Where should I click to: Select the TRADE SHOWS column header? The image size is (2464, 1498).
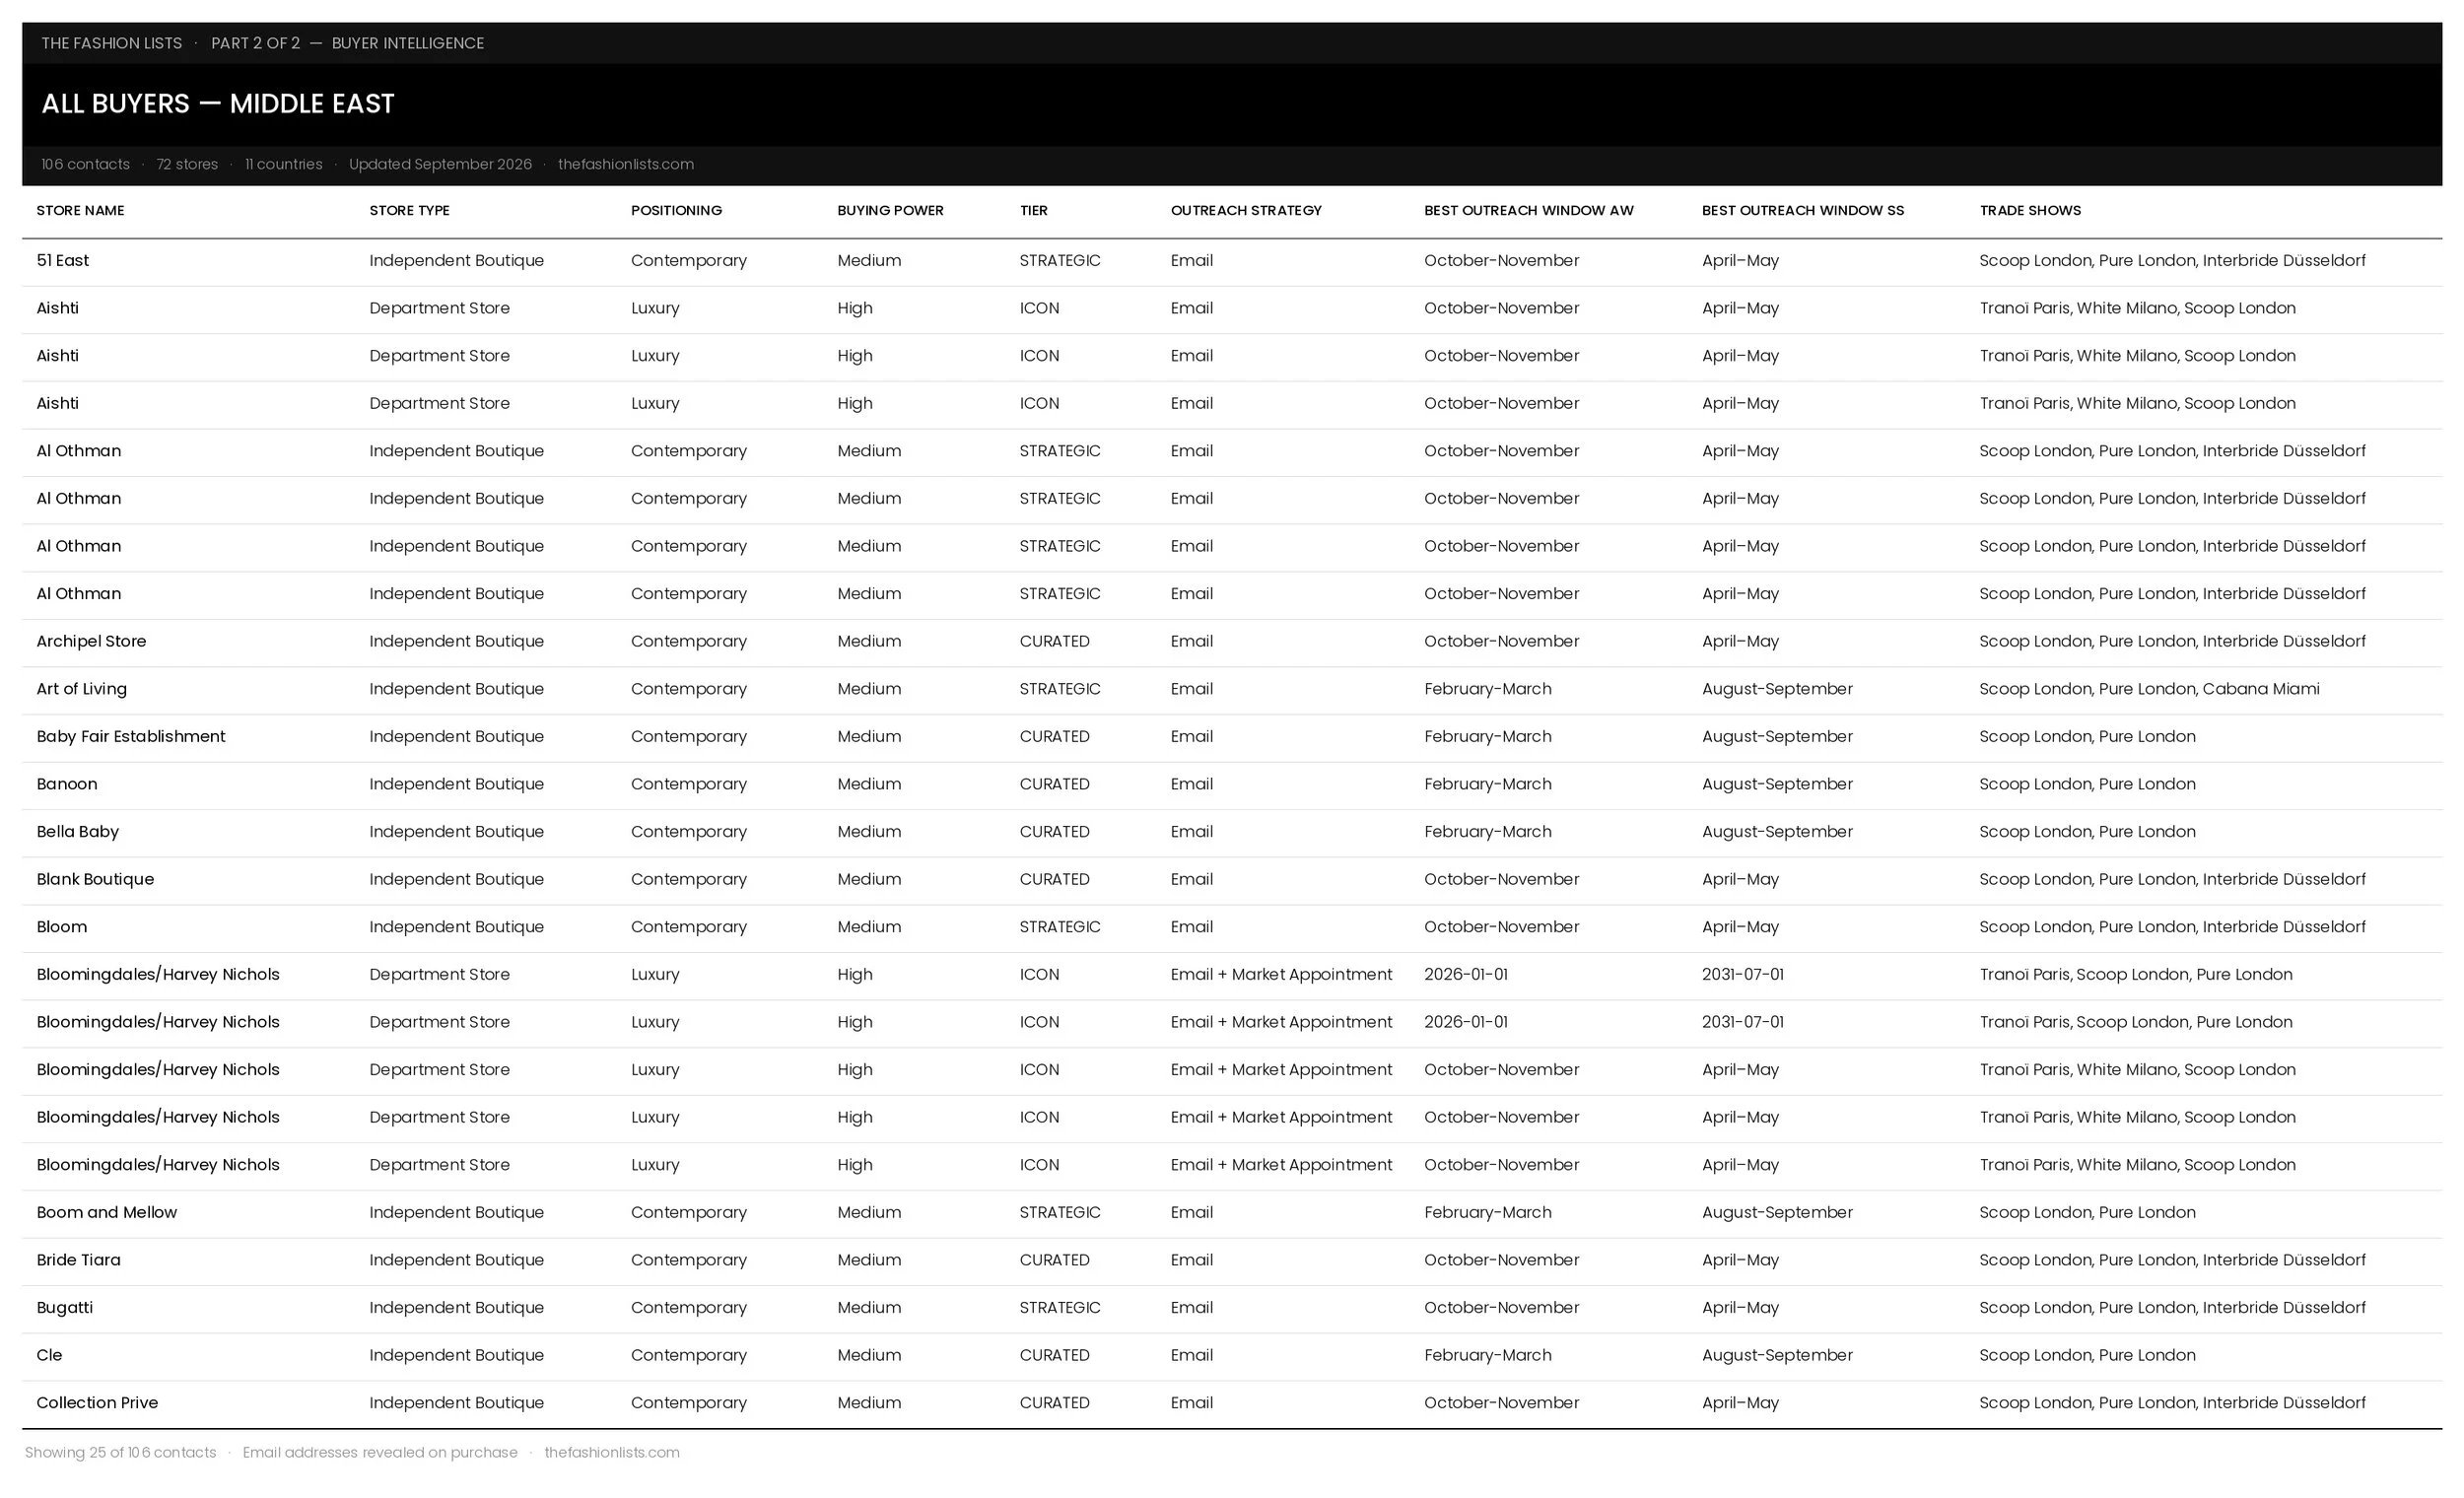click(2030, 210)
